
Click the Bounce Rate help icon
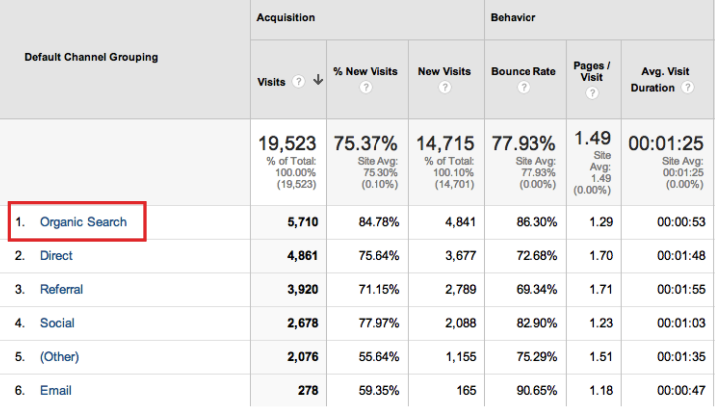(524, 87)
